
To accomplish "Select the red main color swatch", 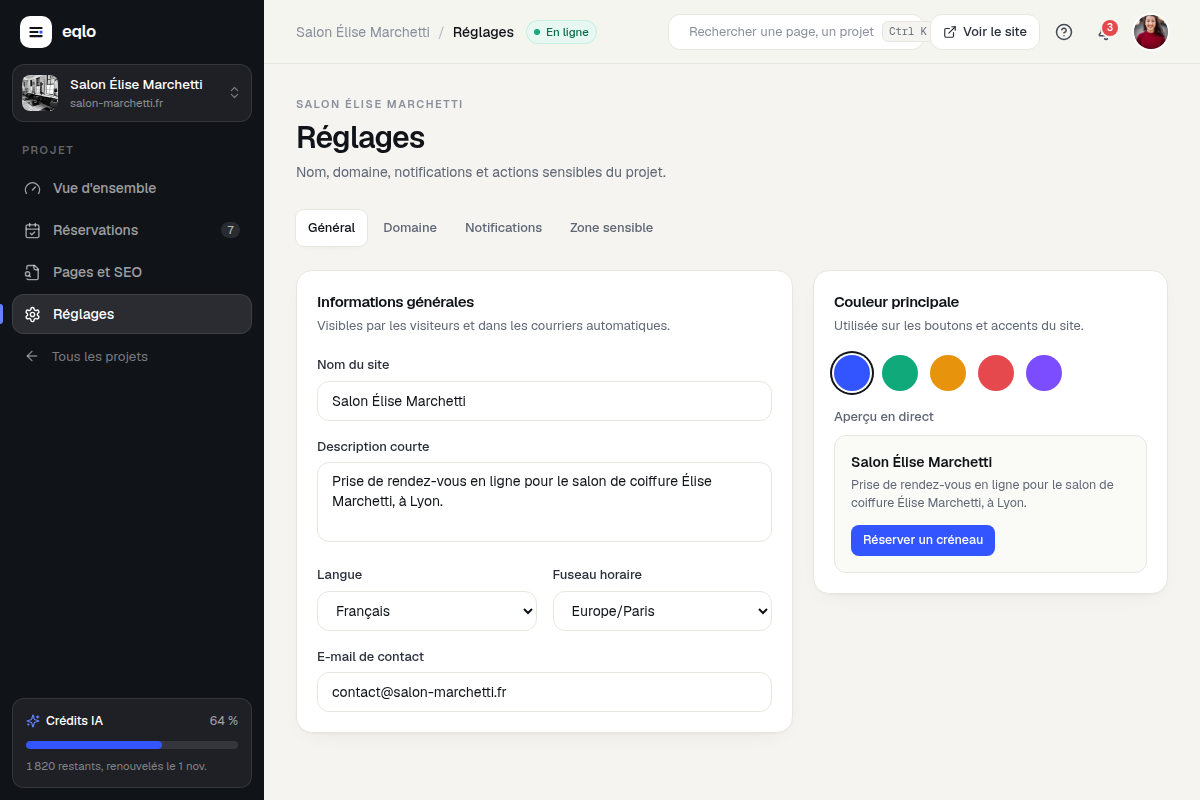I will [x=996, y=373].
